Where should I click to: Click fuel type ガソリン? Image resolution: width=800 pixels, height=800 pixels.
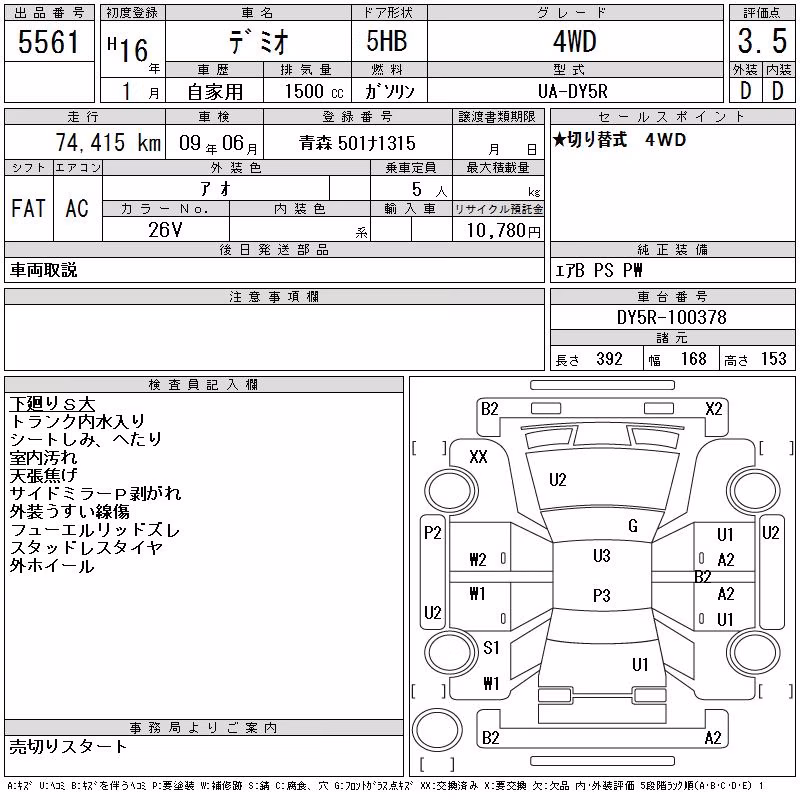389,91
